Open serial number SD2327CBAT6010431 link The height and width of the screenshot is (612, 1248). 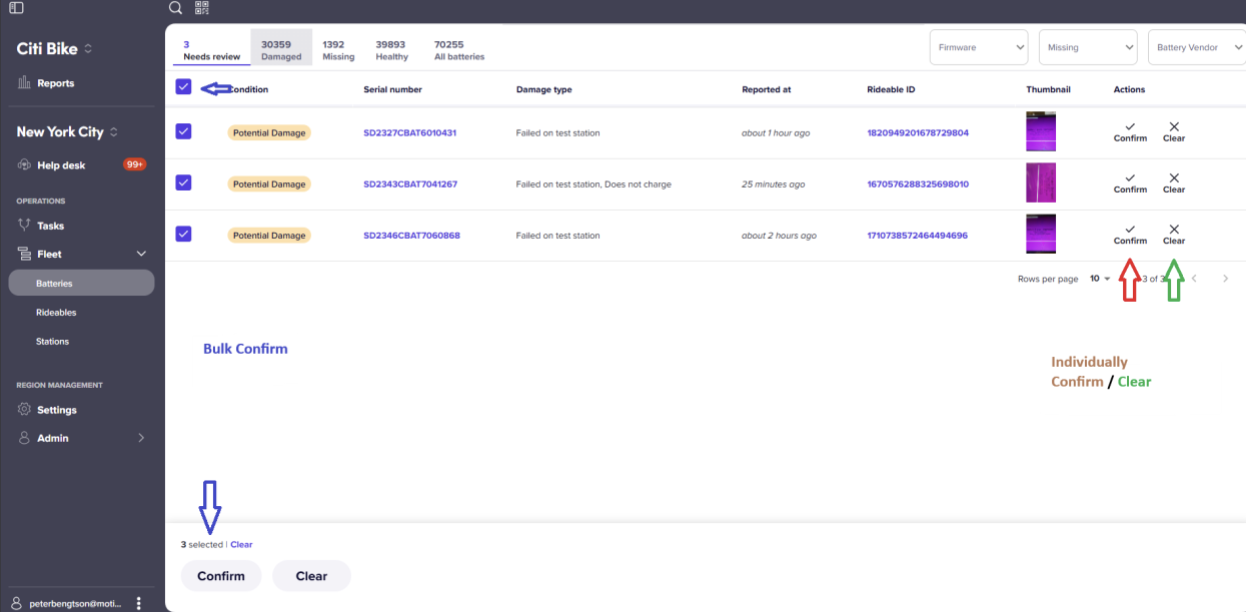pos(410,133)
